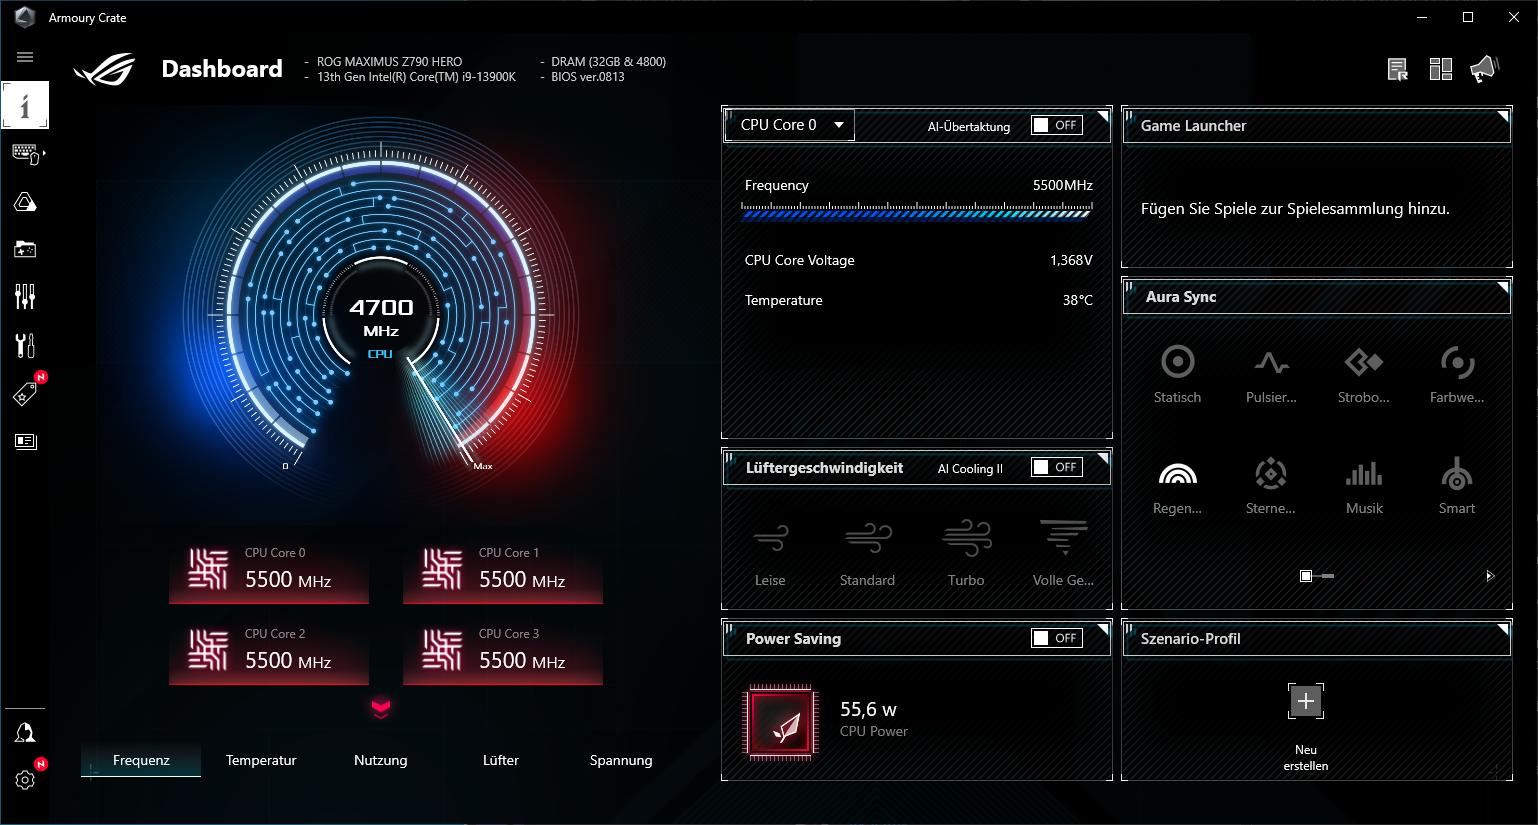Click the Aura Sync page indicator
Viewport: 1538px width, 825px height.
[x=1316, y=576]
